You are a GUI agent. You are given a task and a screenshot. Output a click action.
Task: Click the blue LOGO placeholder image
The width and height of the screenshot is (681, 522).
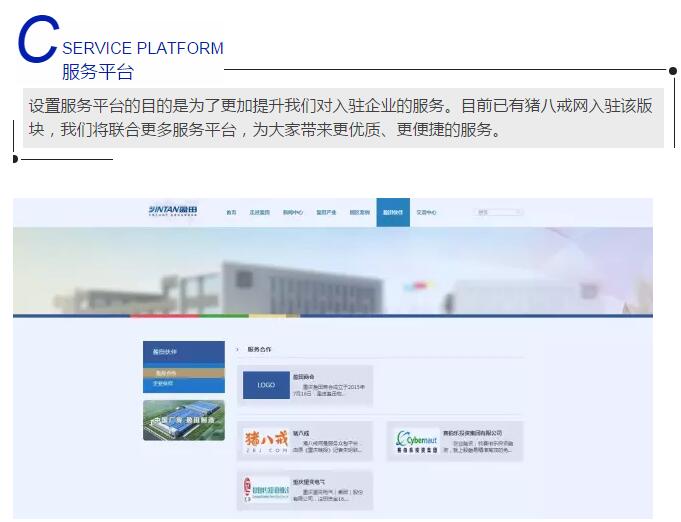[265, 385]
